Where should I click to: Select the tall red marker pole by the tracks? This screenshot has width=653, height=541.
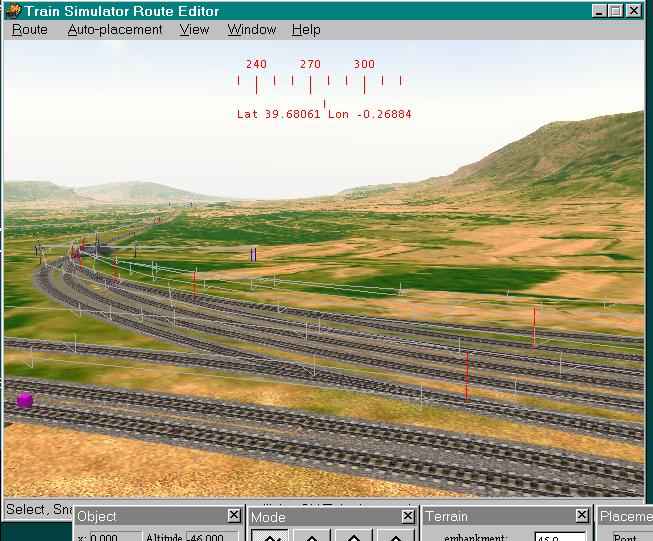pos(466,375)
